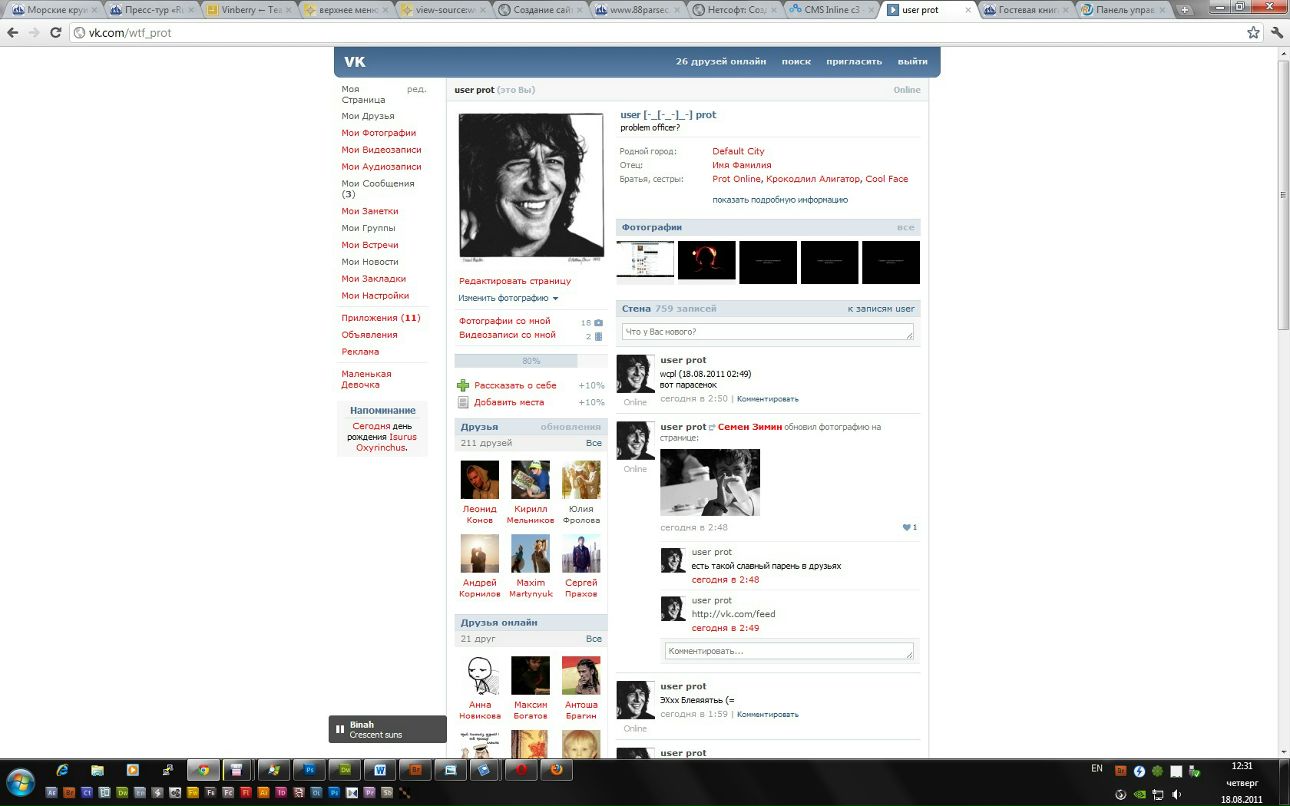Click the 80% profile completion bar
The width and height of the screenshot is (1290, 806).
point(531,360)
